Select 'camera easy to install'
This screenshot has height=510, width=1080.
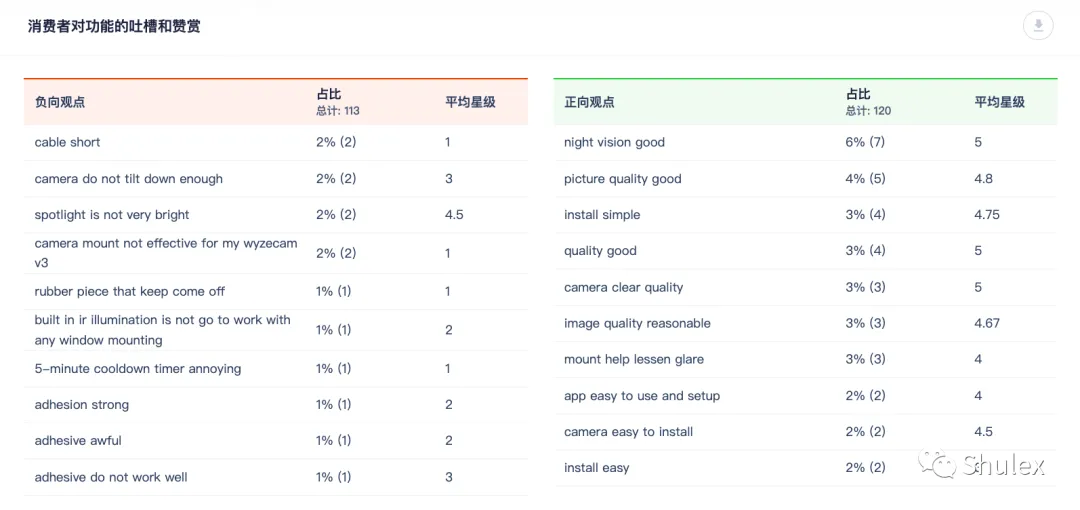coord(628,432)
